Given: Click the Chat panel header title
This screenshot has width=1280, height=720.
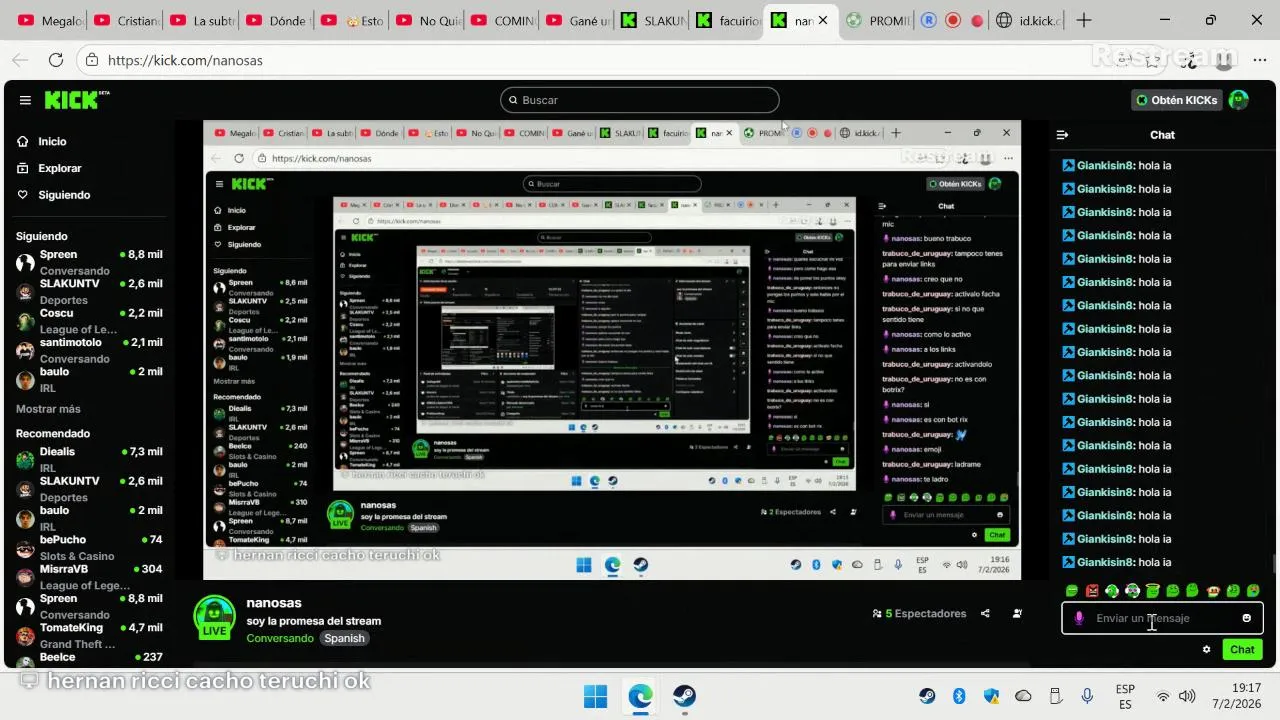Looking at the screenshot, I should 1162,135.
